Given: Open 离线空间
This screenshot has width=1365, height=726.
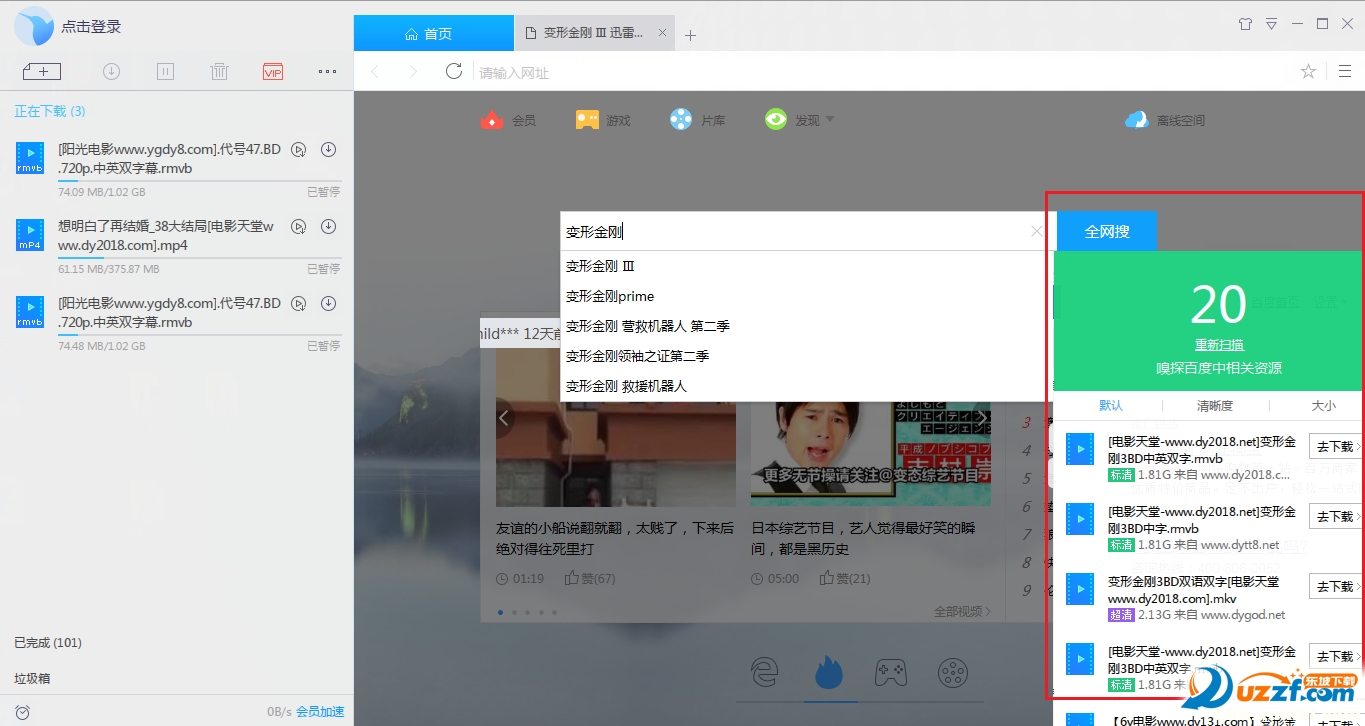Looking at the screenshot, I should (1165, 120).
